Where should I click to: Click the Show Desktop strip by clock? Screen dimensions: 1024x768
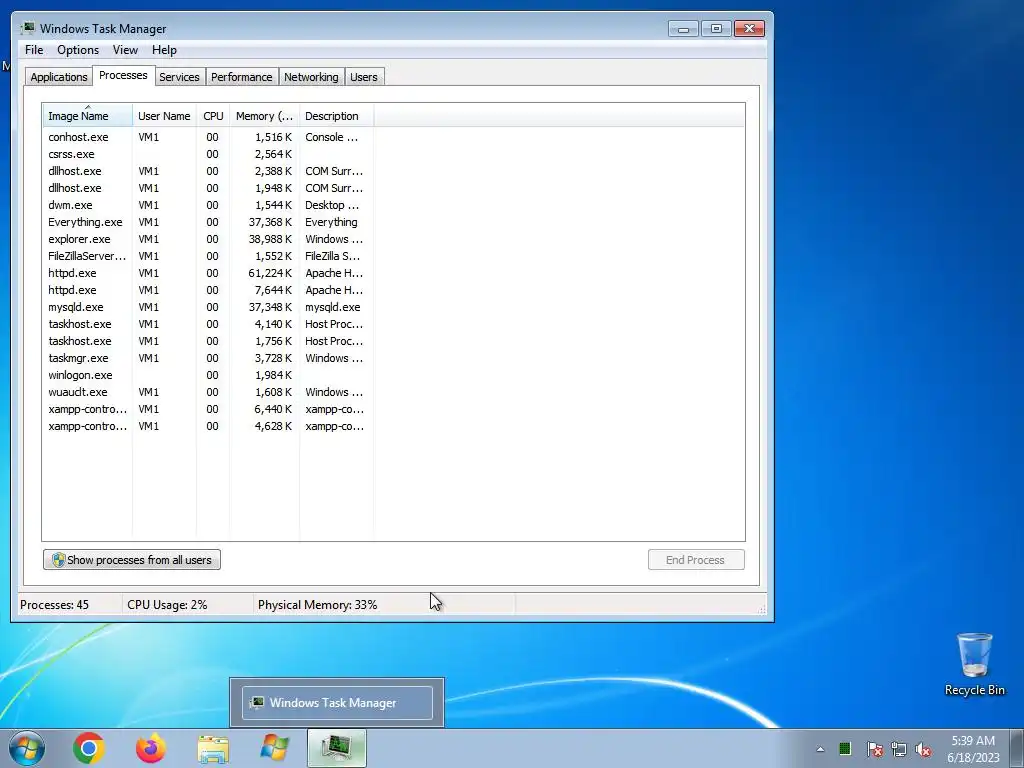(1017, 748)
